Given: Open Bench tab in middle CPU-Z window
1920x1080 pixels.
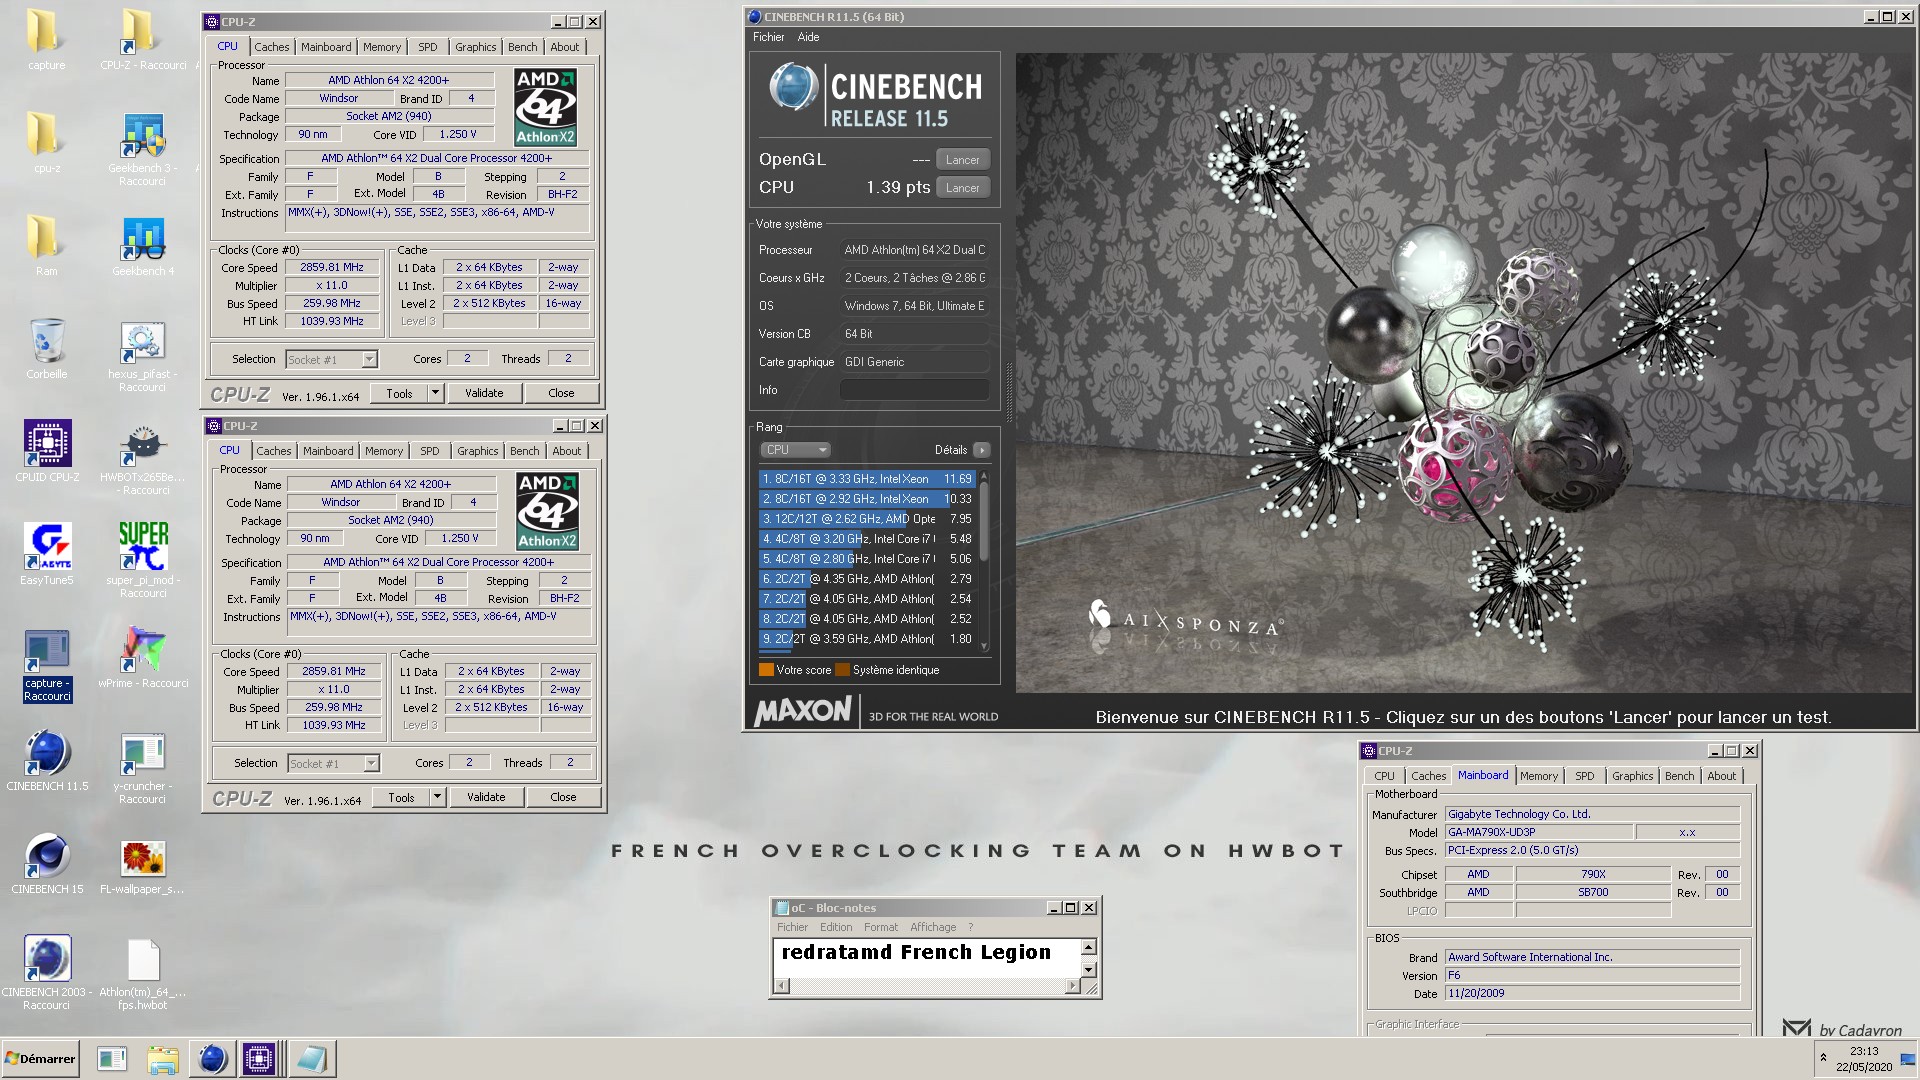Looking at the screenshot, I should click(524, 451).
